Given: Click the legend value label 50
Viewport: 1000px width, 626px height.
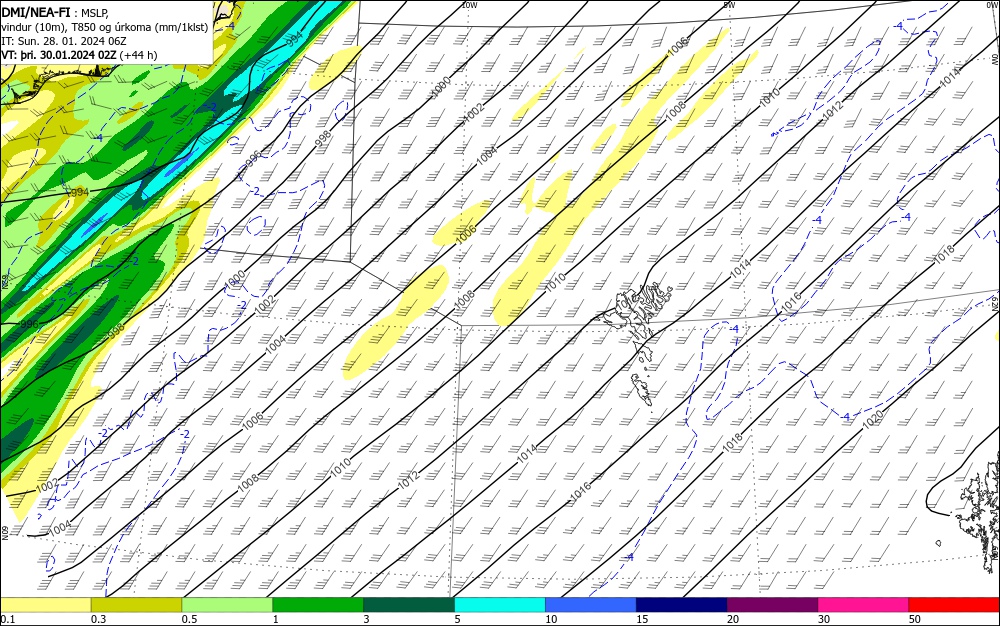Looking at the screenshot, I should (x=915, y=619).
